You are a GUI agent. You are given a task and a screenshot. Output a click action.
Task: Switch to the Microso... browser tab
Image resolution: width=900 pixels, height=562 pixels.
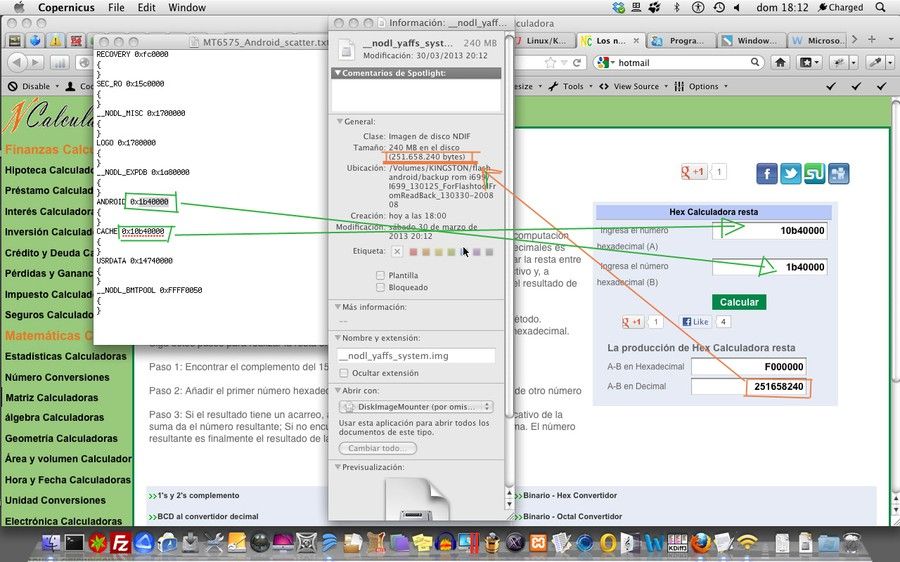point(820,41)
